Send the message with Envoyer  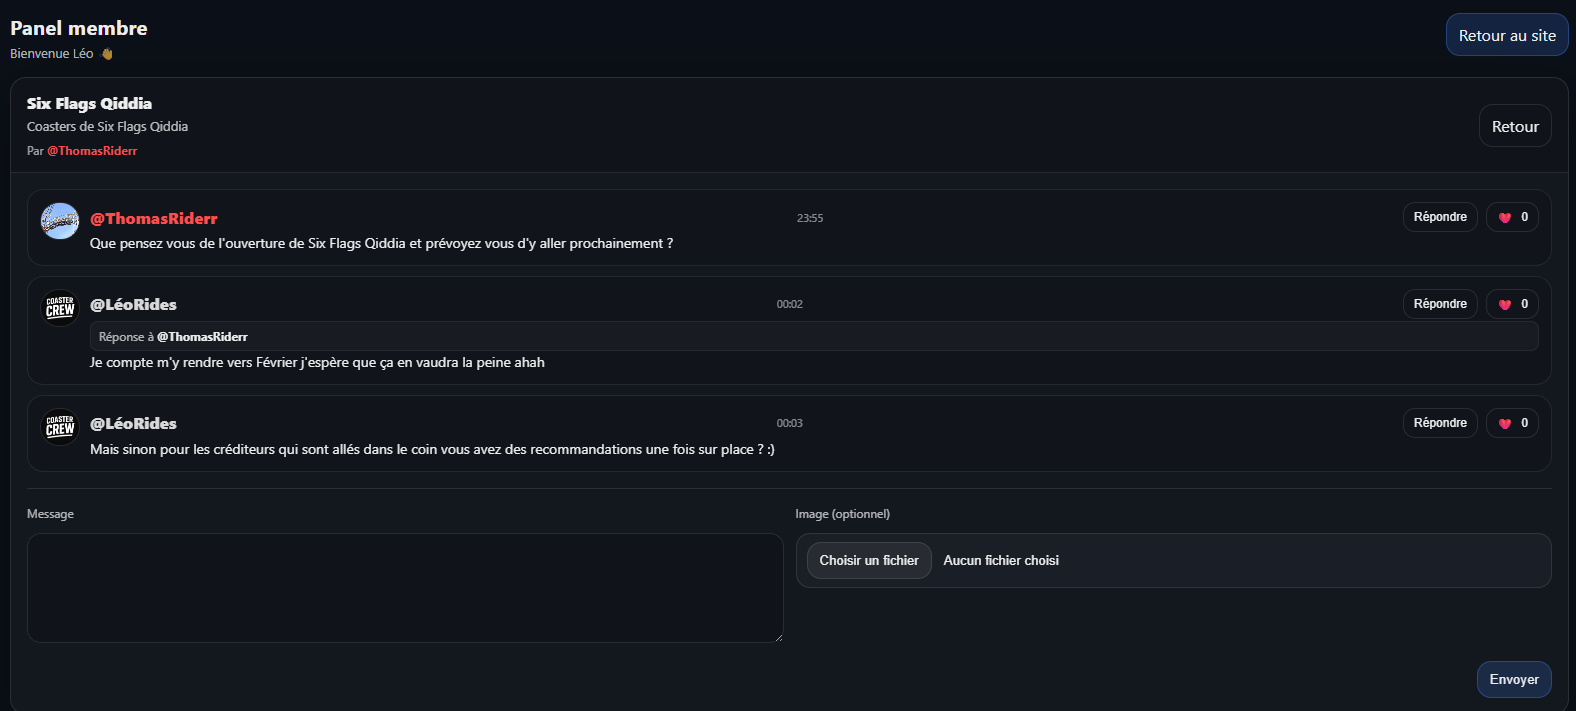coord(1513,680)
